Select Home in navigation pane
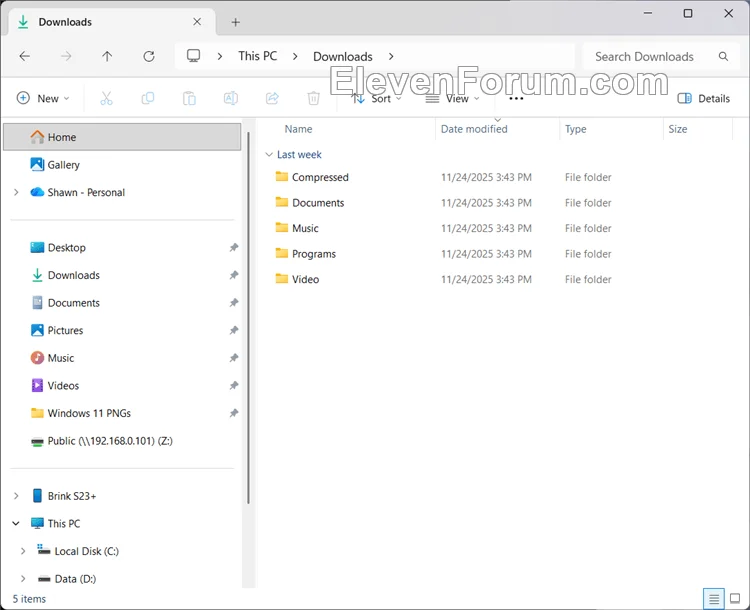The image size is (750, 610). coord(122,137)
